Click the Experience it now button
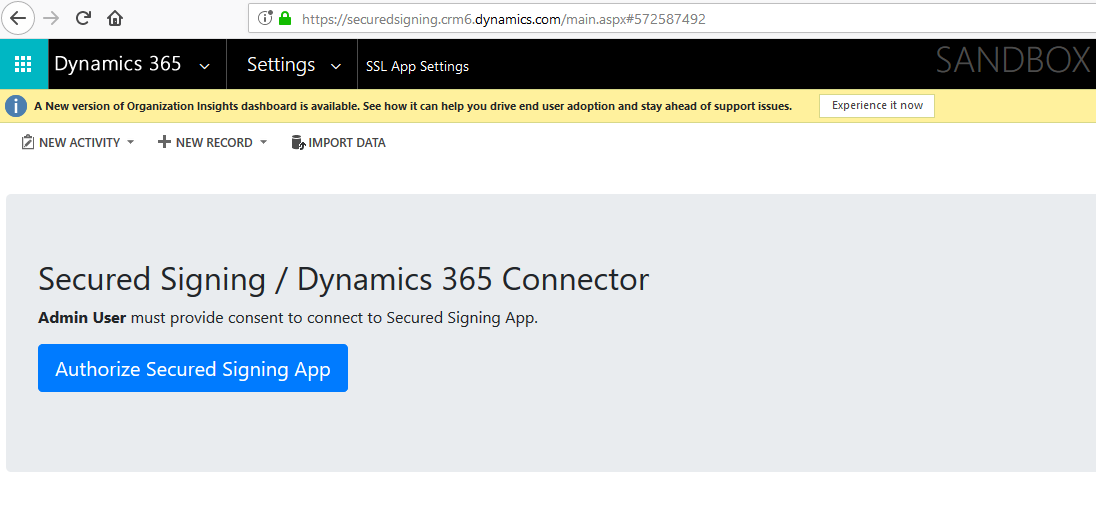This screenshot has height=524, width=1096. tap(877, 106)
